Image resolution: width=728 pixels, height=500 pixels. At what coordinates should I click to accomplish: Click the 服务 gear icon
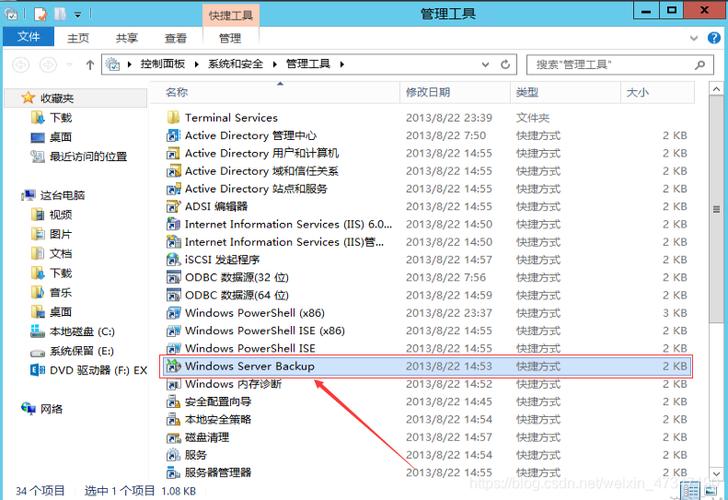(173, 455)
